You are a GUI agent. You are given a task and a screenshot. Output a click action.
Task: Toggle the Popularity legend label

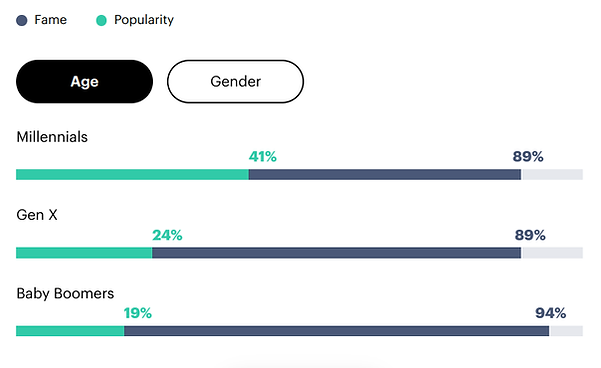coord(144,20)
